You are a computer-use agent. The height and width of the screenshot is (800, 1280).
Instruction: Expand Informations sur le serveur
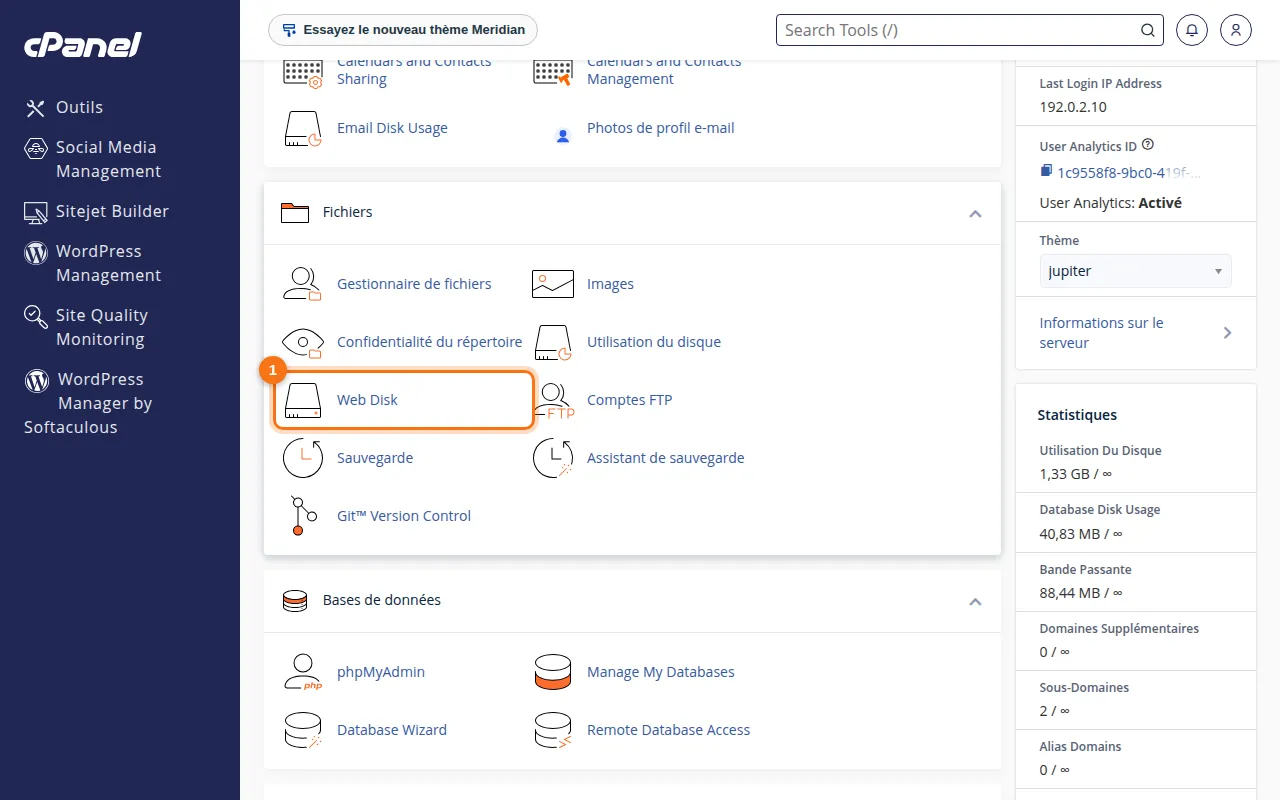(x=1136, y=333)
